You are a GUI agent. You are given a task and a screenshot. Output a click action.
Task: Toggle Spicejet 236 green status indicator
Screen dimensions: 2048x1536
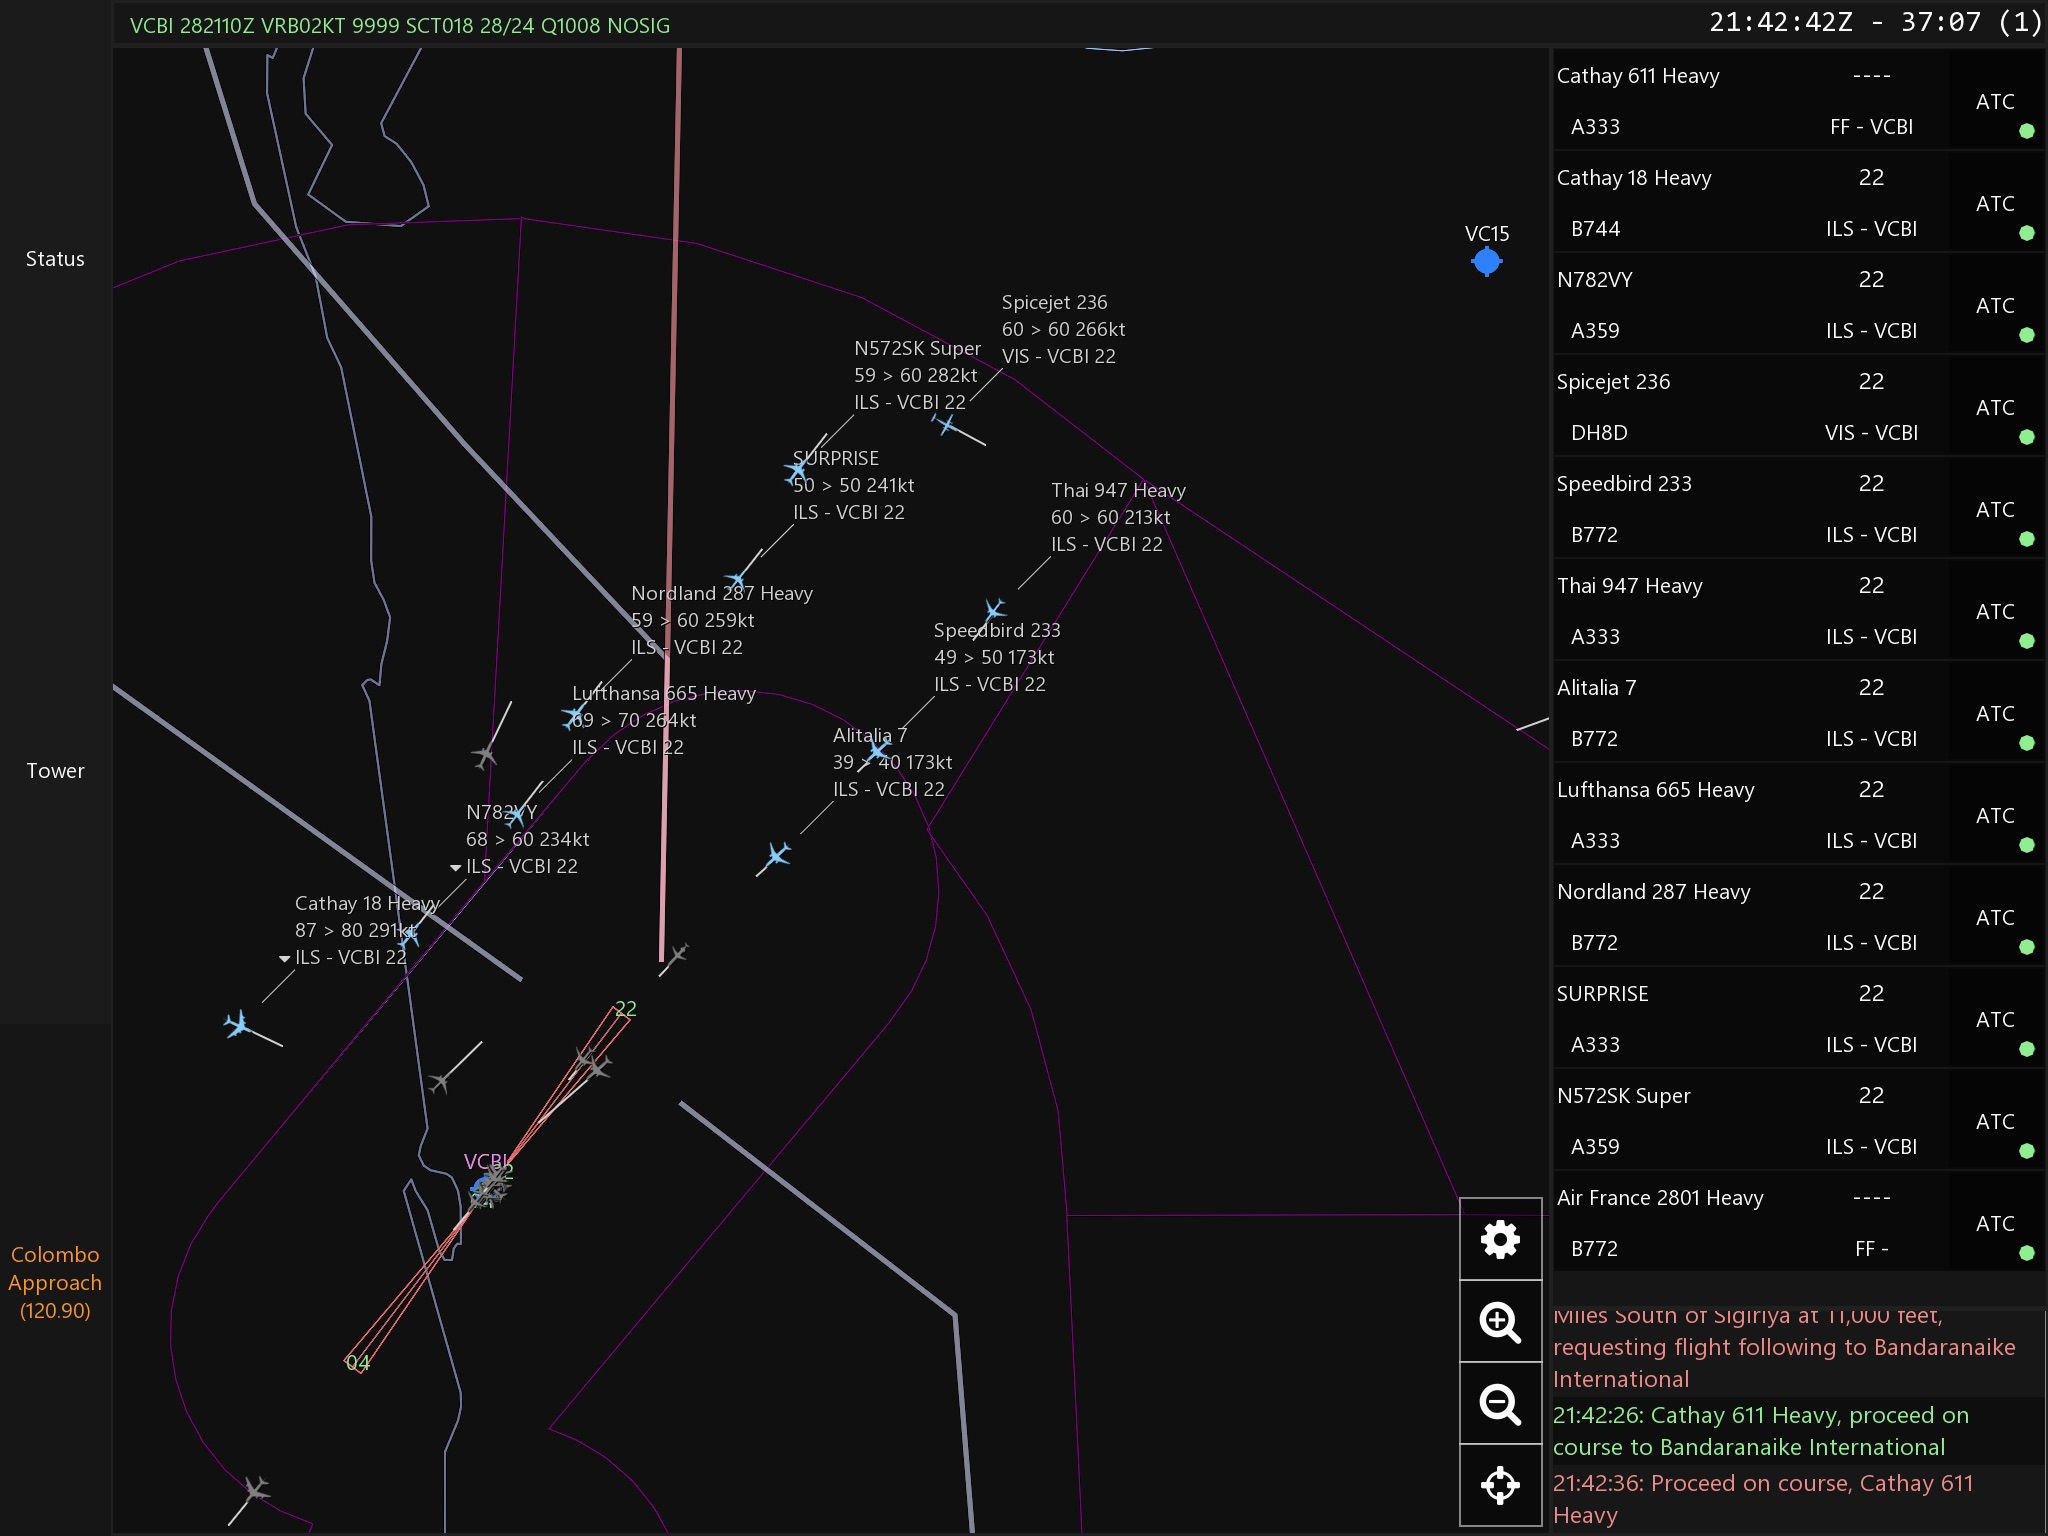click(x=2026, y=437)
